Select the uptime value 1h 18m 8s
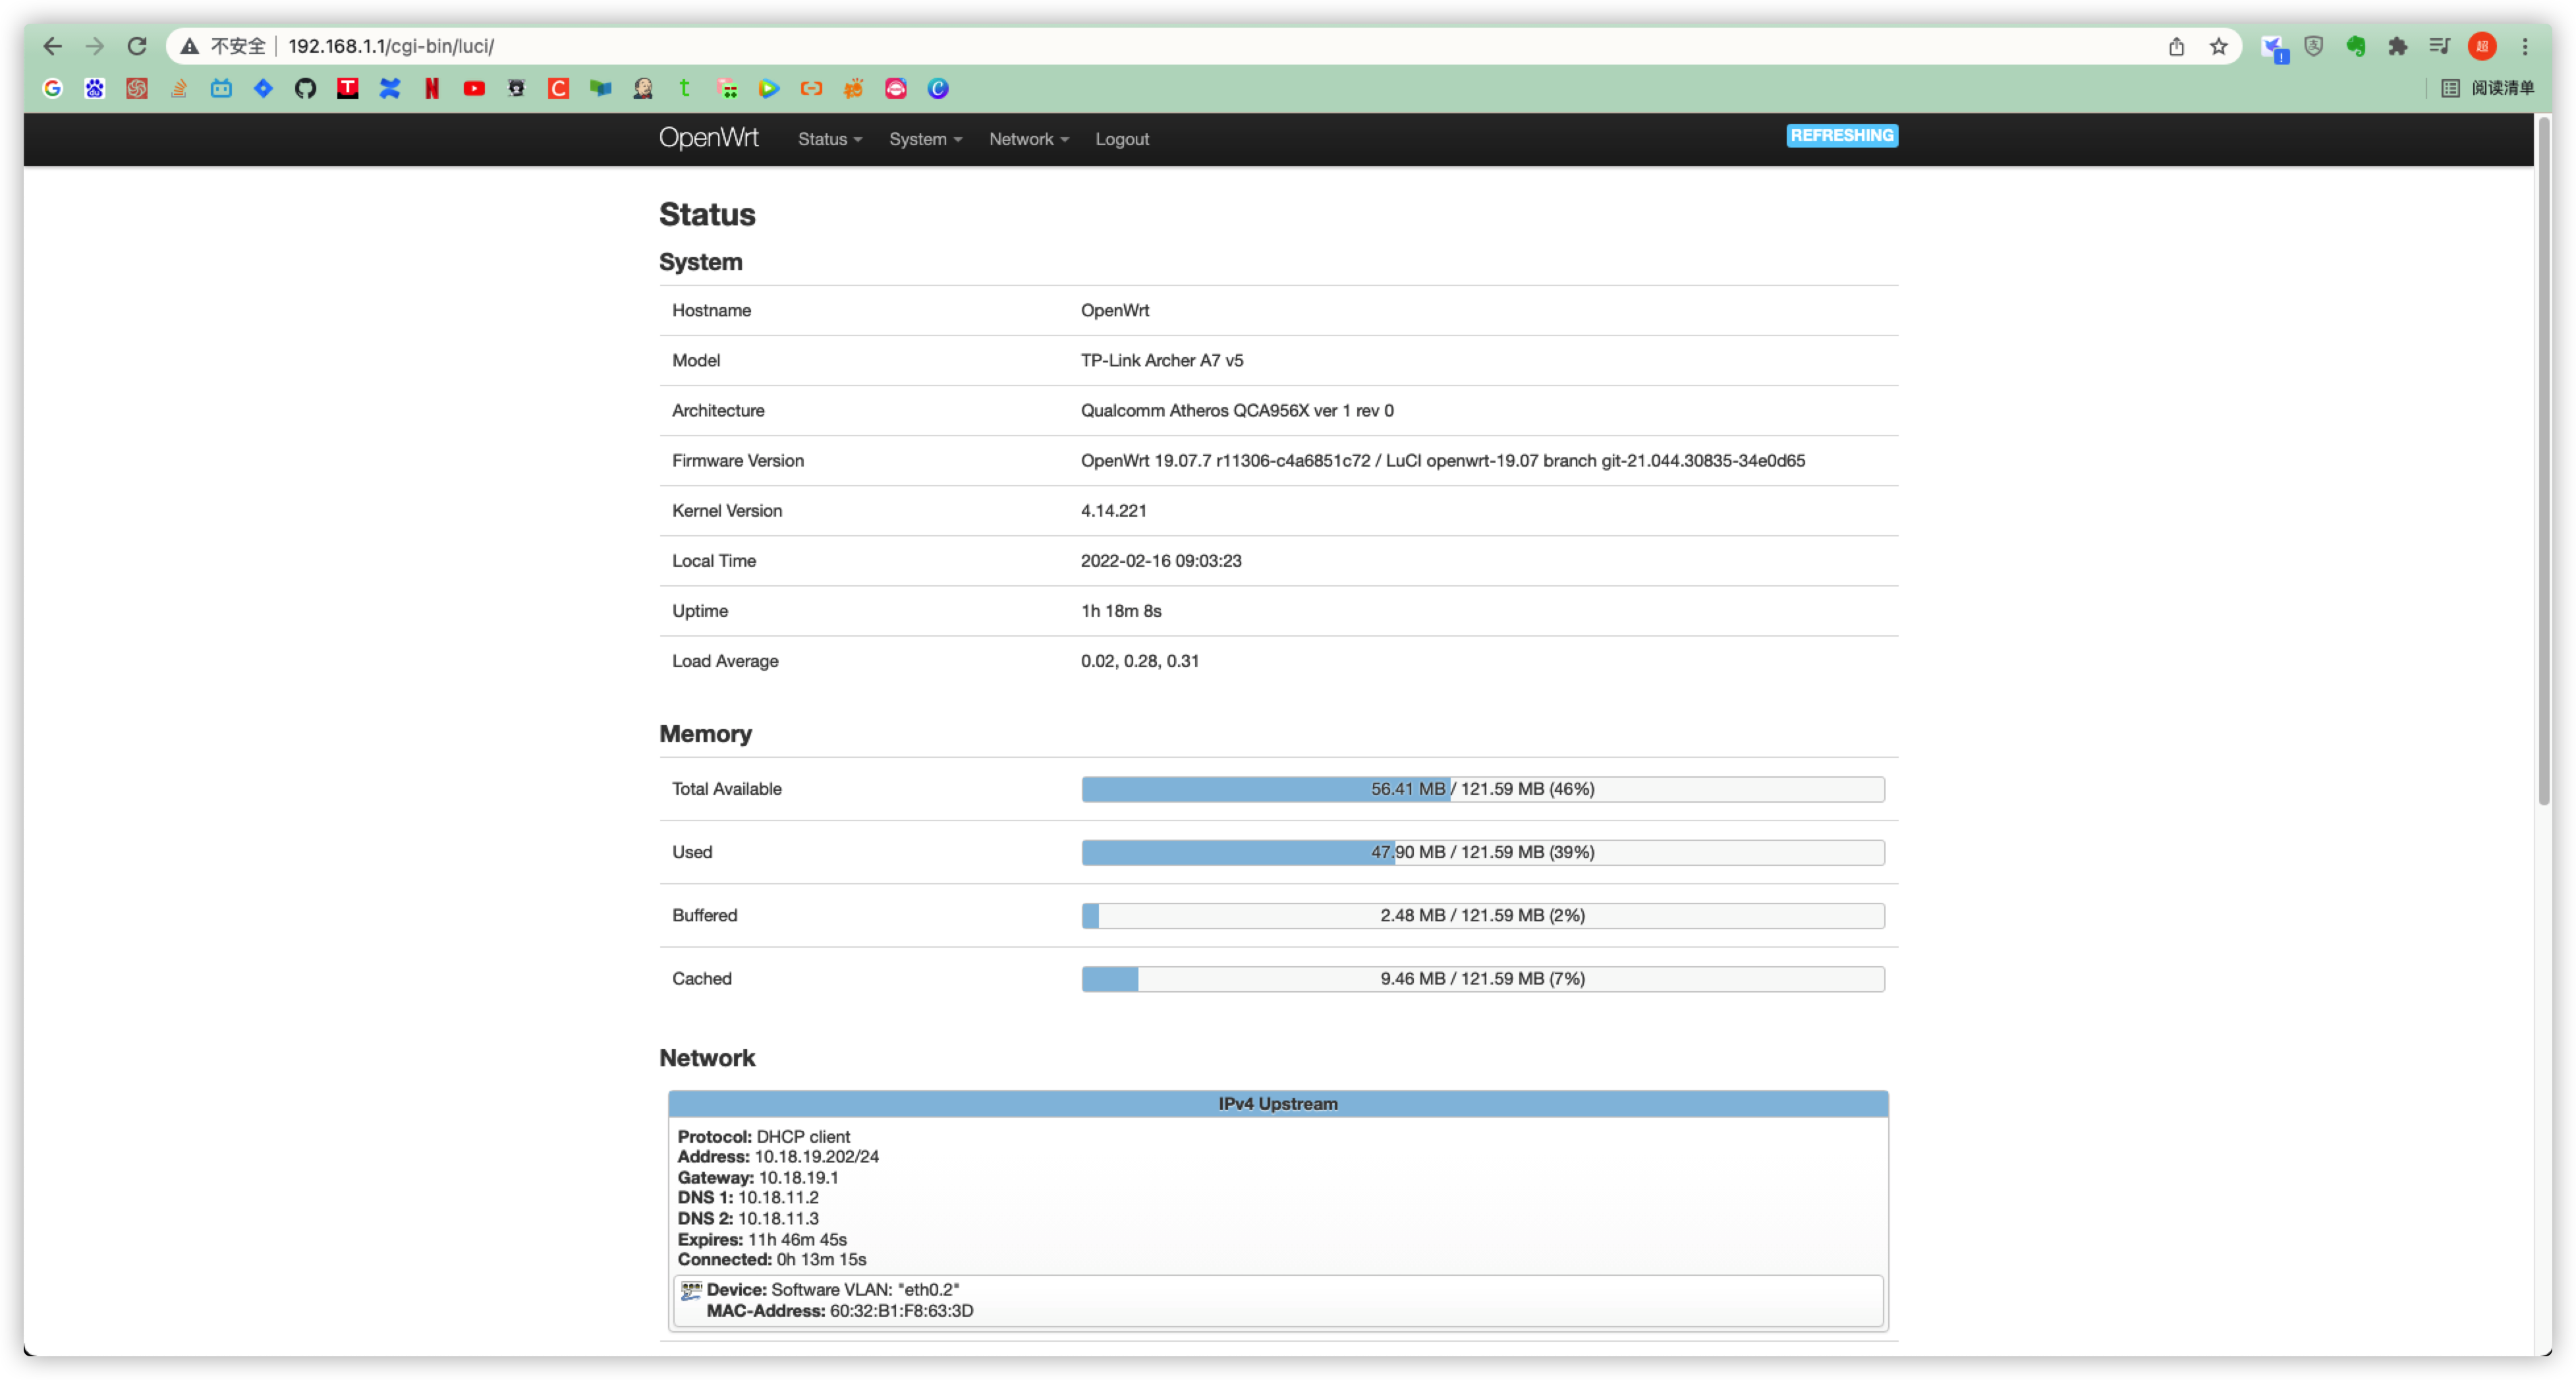This screenshot has height=1380, width=2576. (1121, 611)
